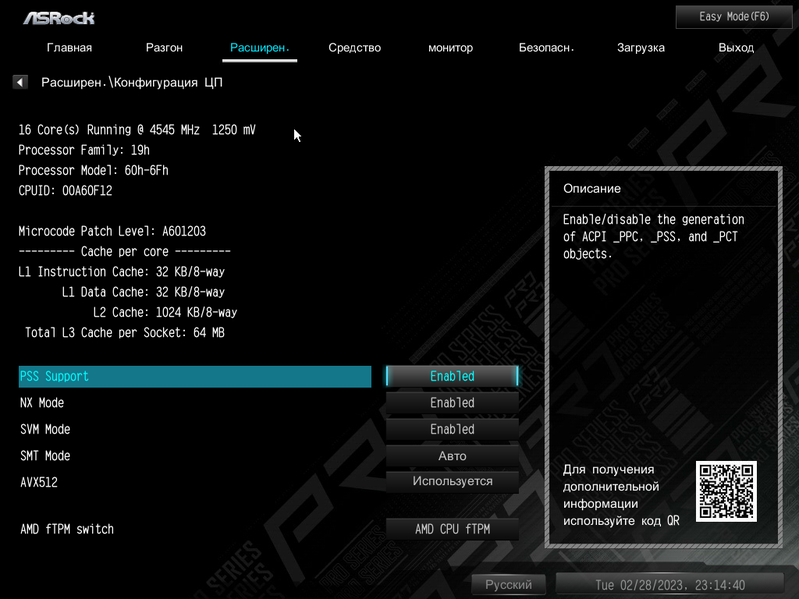Select the Расширен. tab
Screen dimensions: 799x599
259,47
